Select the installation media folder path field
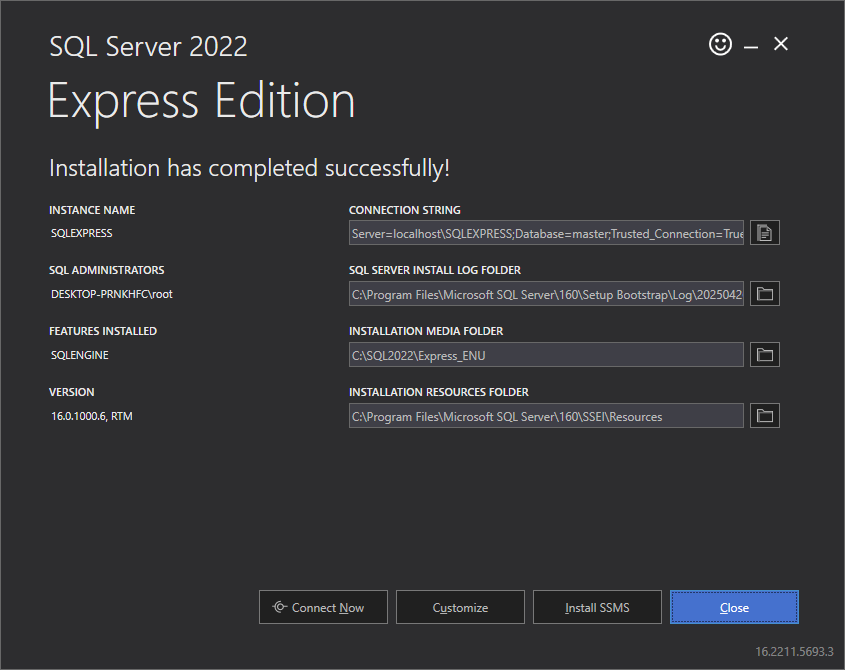 point(545,354)
